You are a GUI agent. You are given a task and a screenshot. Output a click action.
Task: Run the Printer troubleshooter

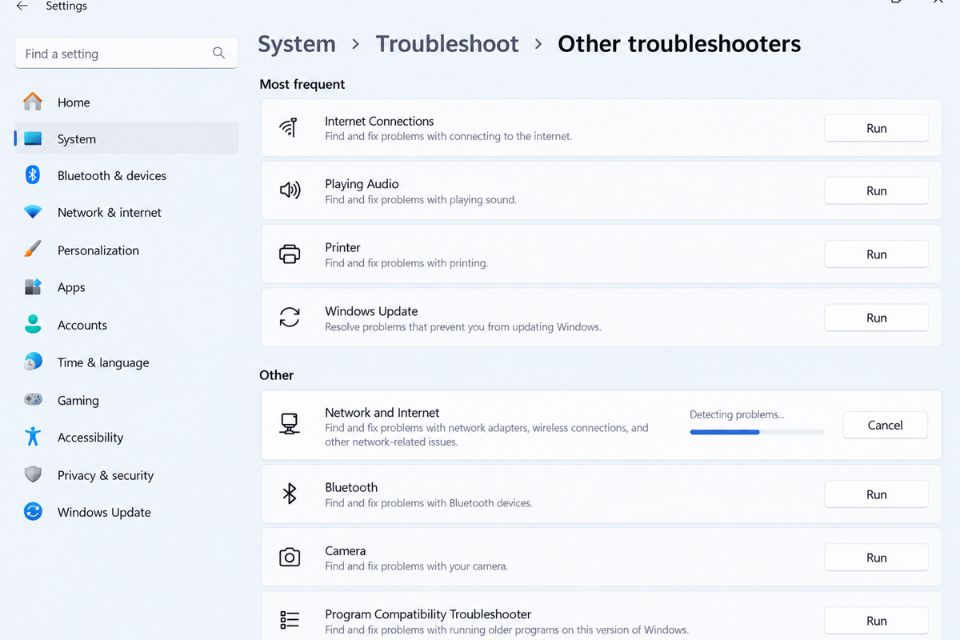pos(876,254)
